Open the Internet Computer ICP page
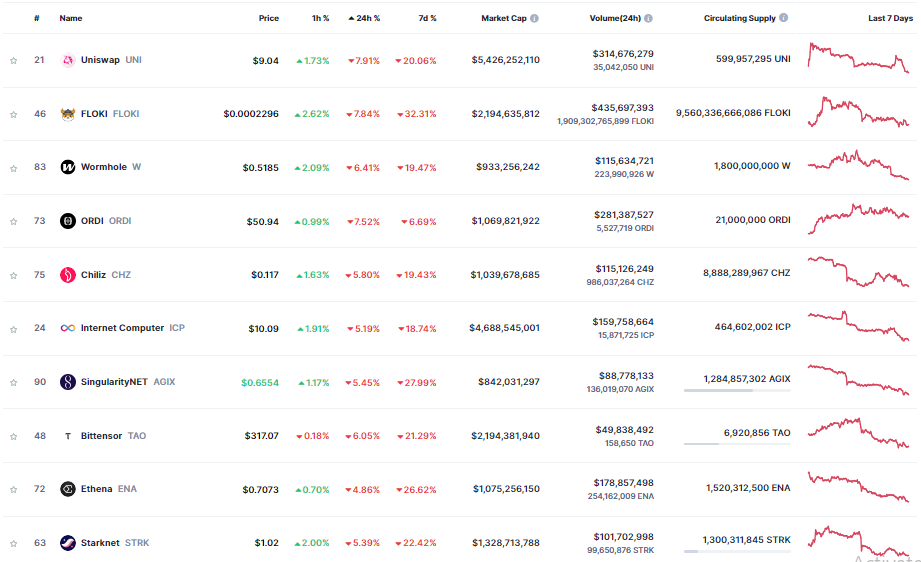Viewport: 921px width, 562px height. coord(133,328)
